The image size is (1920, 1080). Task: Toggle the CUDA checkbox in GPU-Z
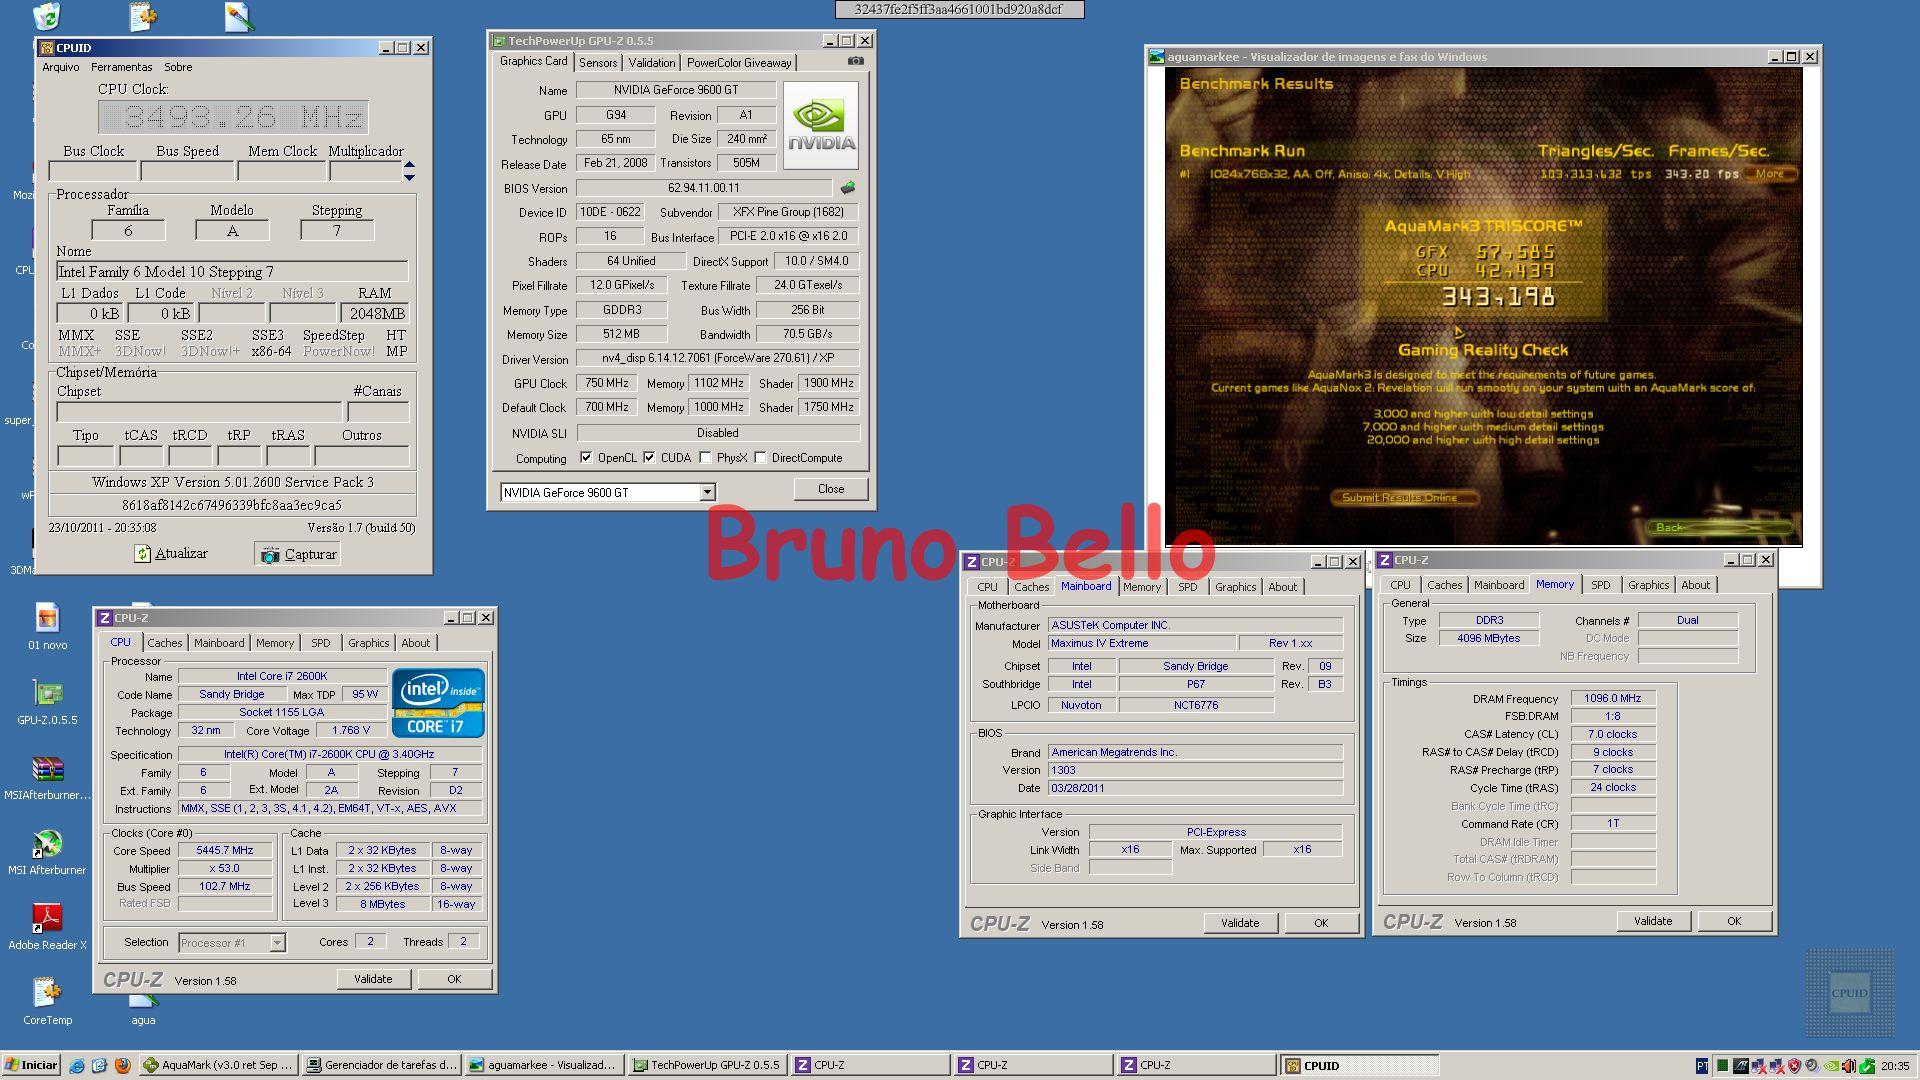coord(649,458)
